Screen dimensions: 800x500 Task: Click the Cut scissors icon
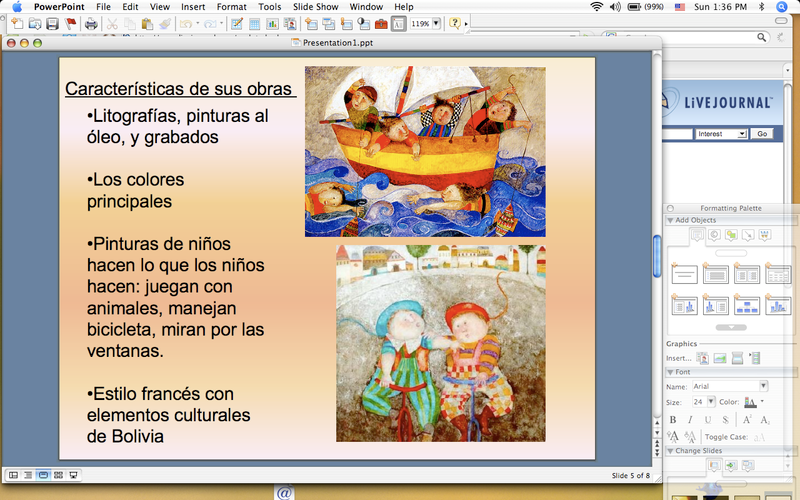(x=112, y=23)
